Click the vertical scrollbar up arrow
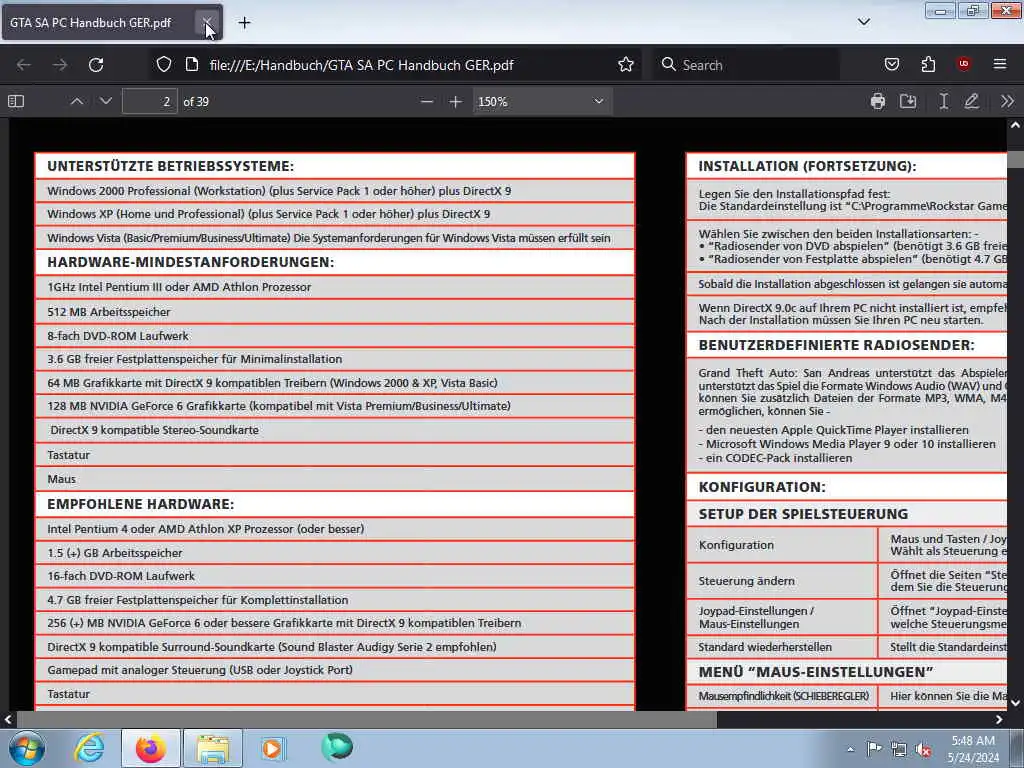 click(x=1015, y=125)
